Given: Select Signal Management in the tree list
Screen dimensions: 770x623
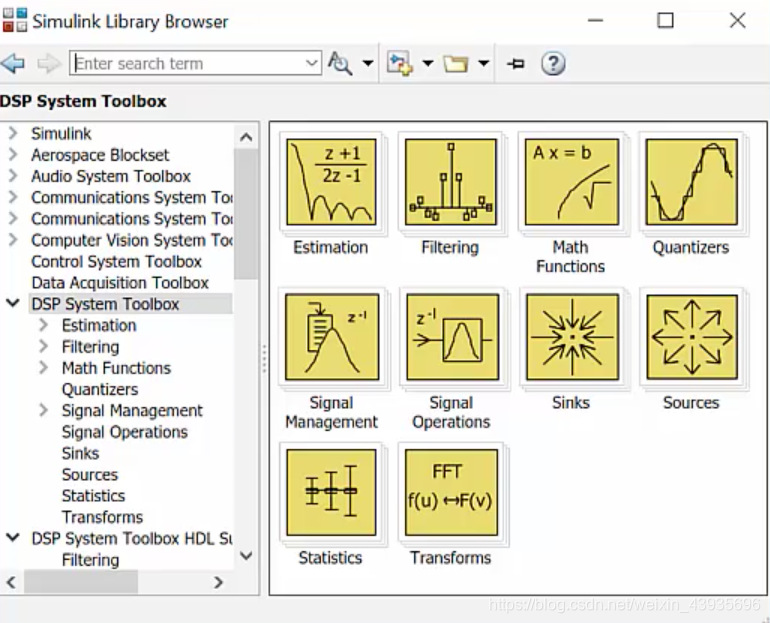Looking at the screenshot, I should pyautogui.click(x=132, y=410).
